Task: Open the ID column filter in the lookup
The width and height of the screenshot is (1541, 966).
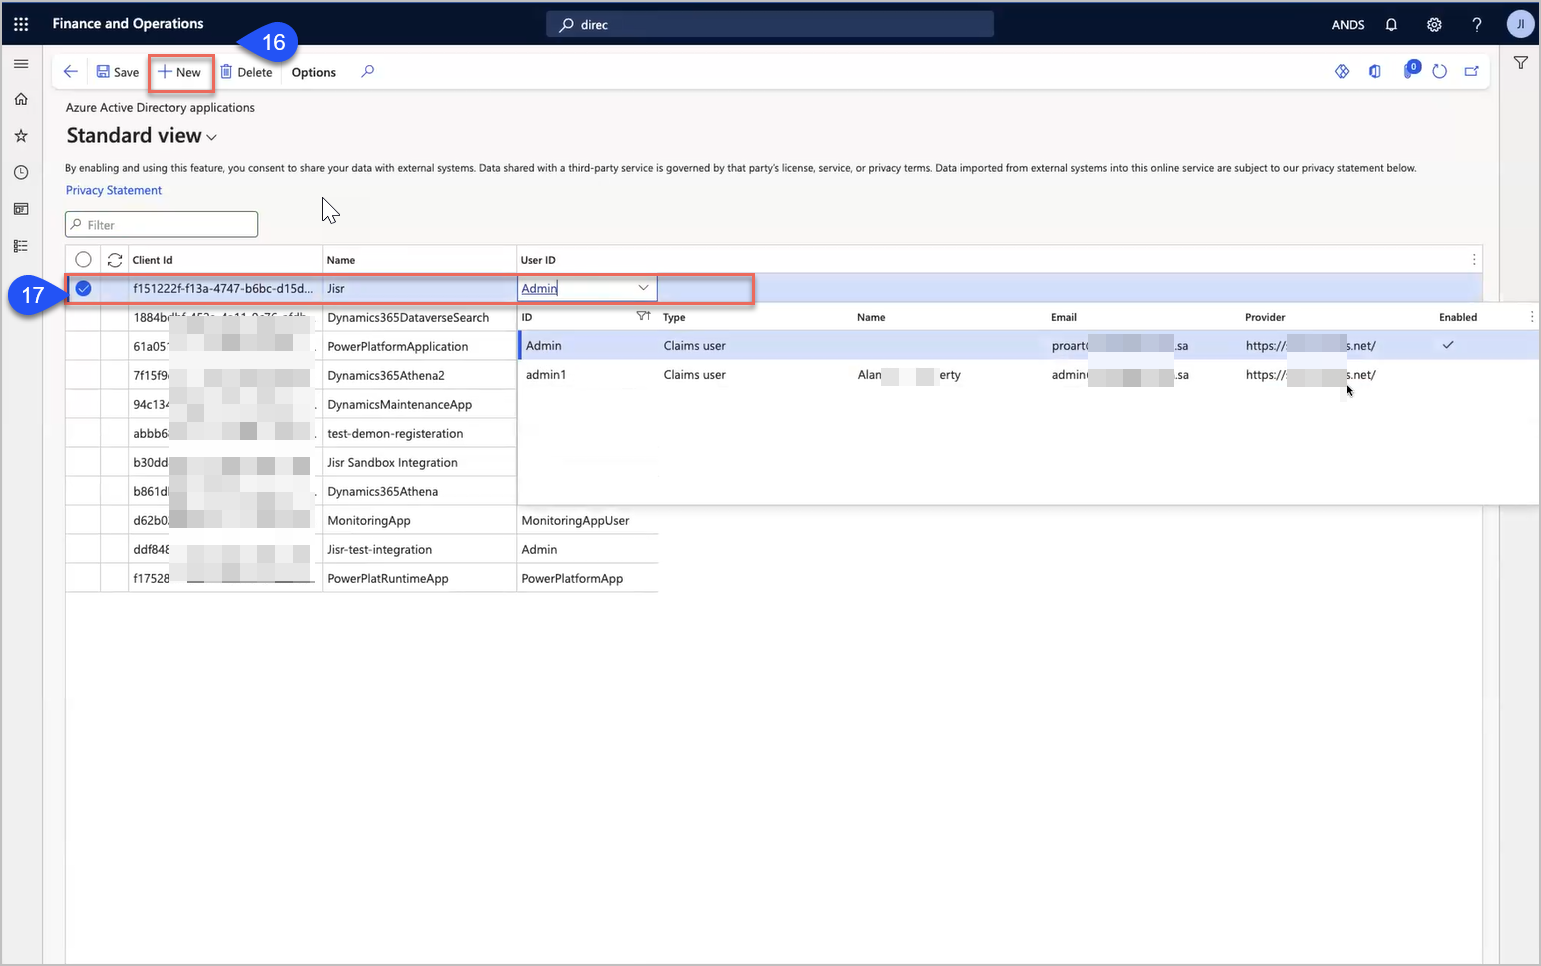Action: click(643, 317)
